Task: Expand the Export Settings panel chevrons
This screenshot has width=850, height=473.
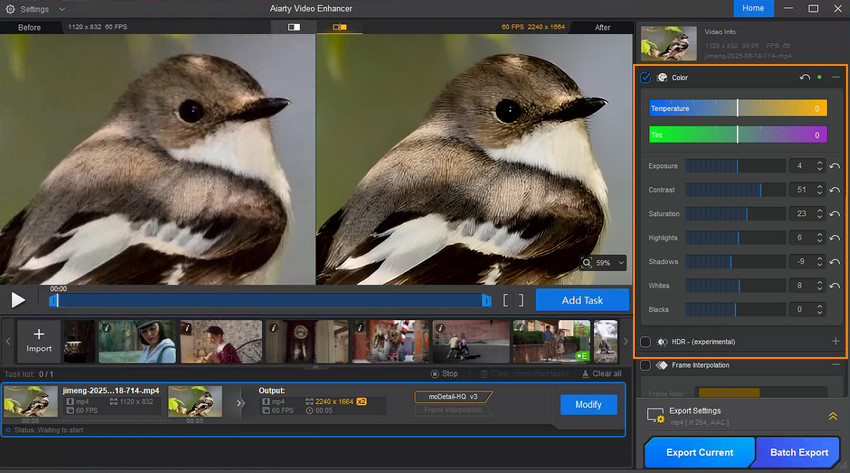Action: coord(832,415)
